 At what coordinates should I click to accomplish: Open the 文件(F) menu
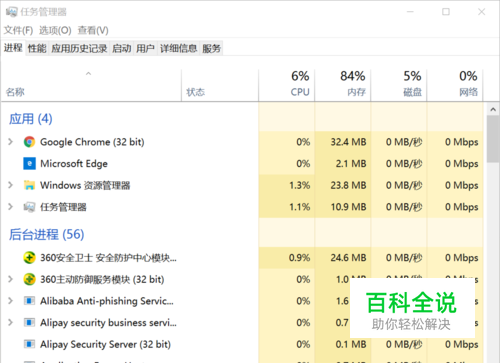[x=18, y=31]
